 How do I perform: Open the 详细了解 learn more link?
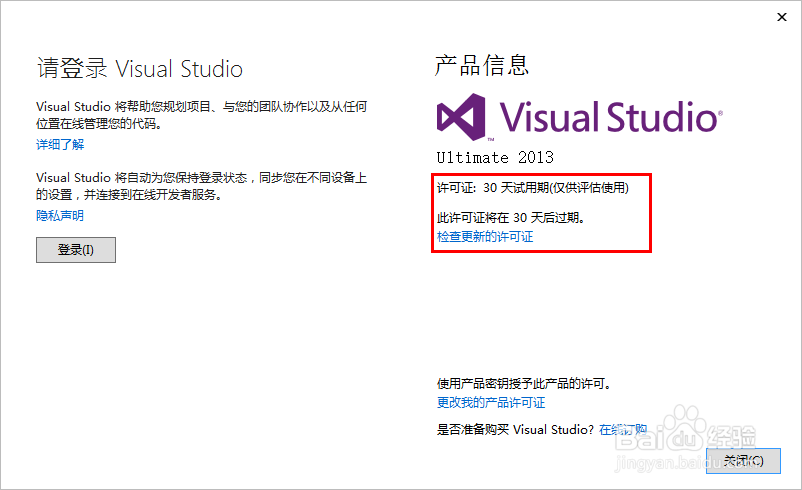(x=60, y=145)
